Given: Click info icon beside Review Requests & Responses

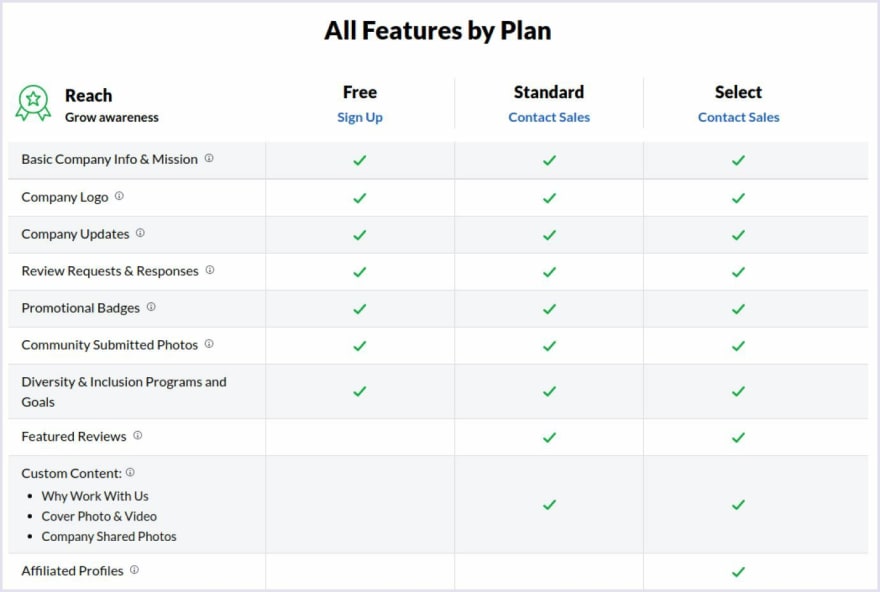Looking at the screenshot, I should click(210, 270).
